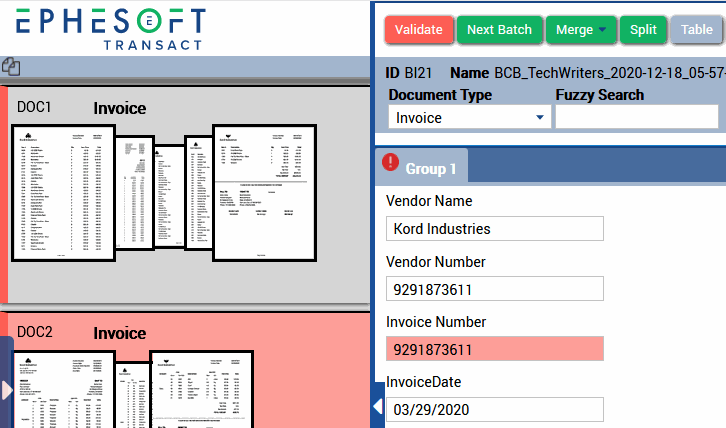The image size is (726, 428).
Task: Click the highlighted Invoice Number field
Action: pos(494,349)
